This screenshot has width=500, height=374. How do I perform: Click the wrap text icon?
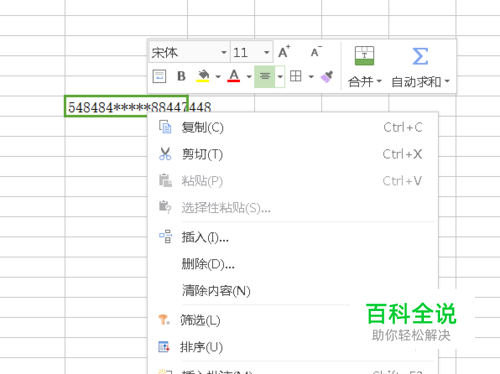click(159, 76)
